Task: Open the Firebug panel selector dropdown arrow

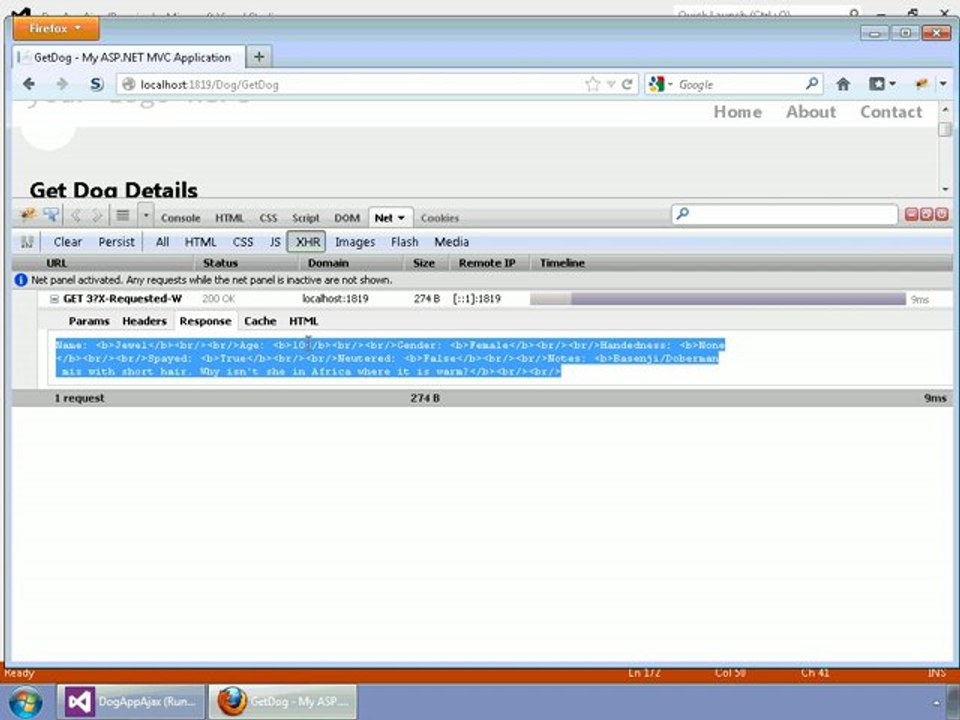Action: coord(146,216)
